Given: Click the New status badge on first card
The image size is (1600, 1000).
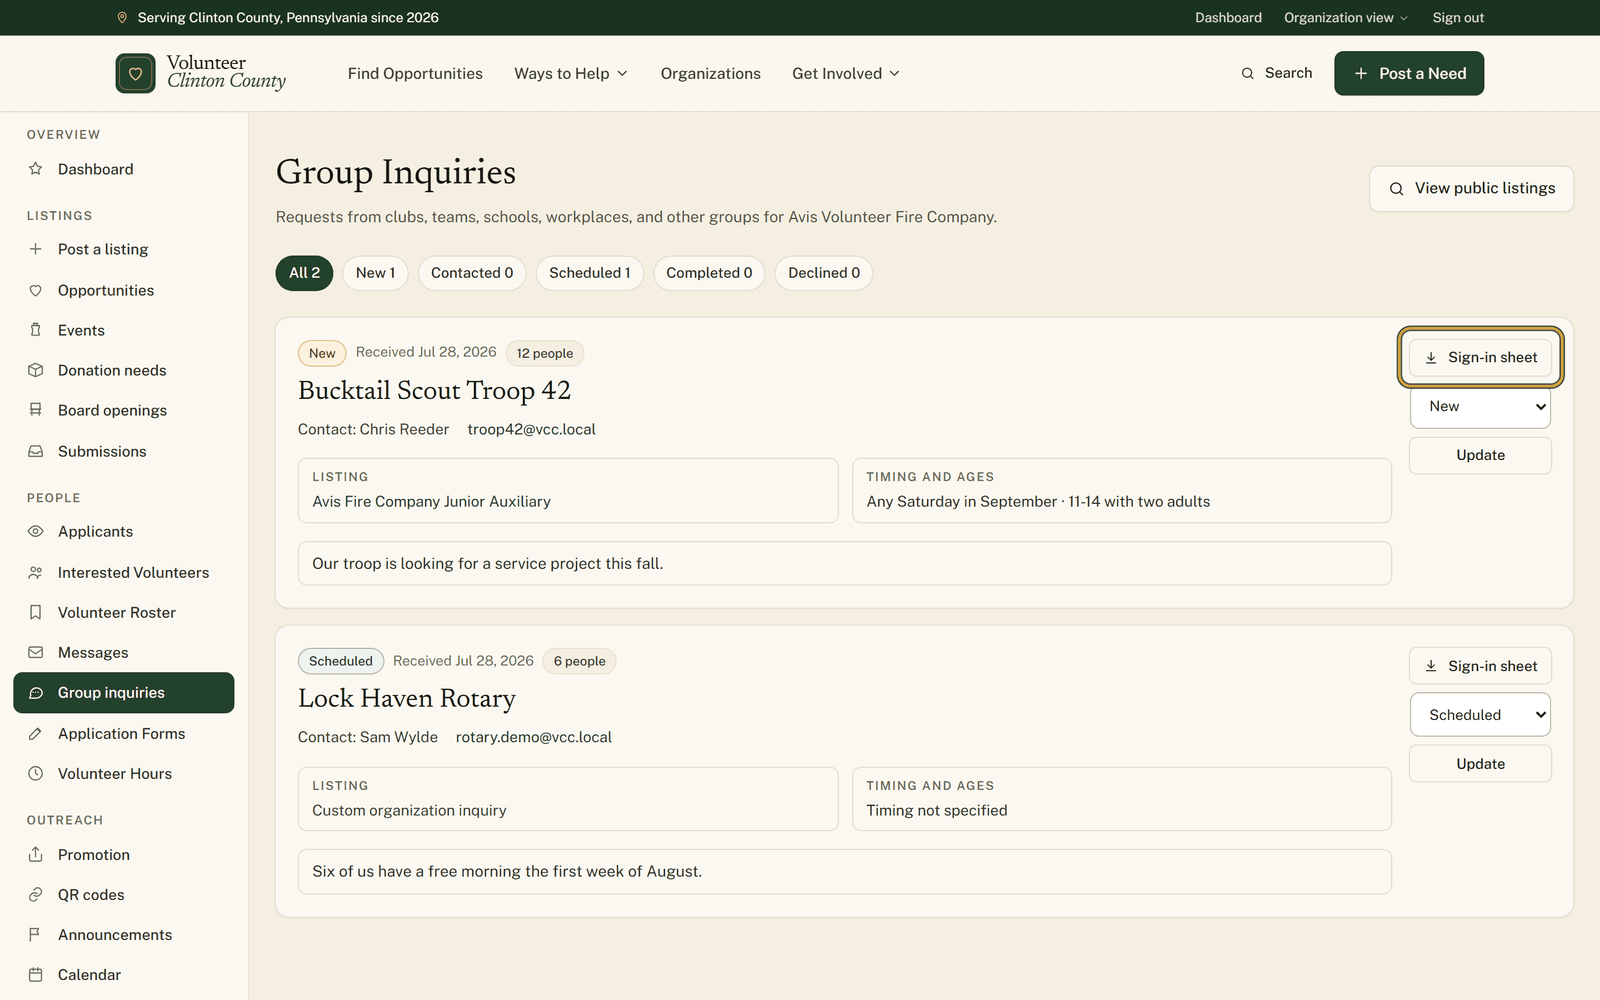Looking at the screenshot, I should click(322, 353).
